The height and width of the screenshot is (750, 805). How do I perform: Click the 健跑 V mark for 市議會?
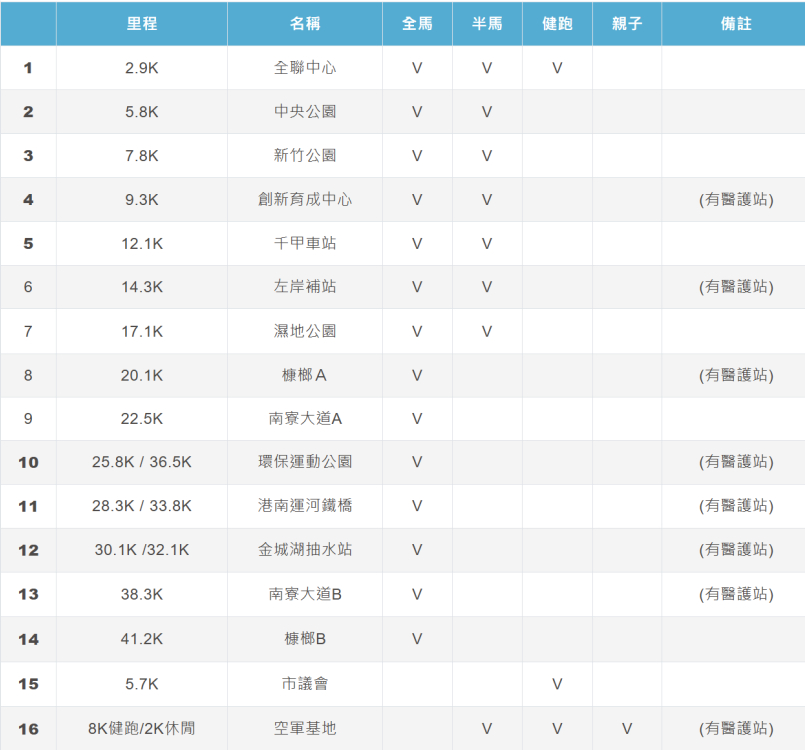click(x=557, y=685)
